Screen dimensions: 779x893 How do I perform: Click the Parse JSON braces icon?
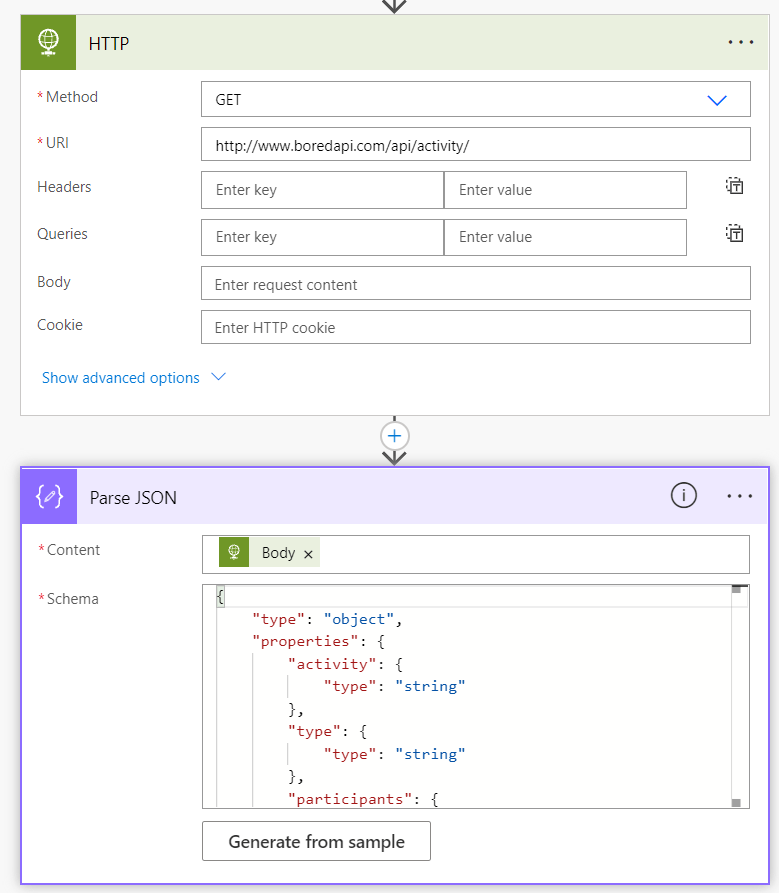49,497
